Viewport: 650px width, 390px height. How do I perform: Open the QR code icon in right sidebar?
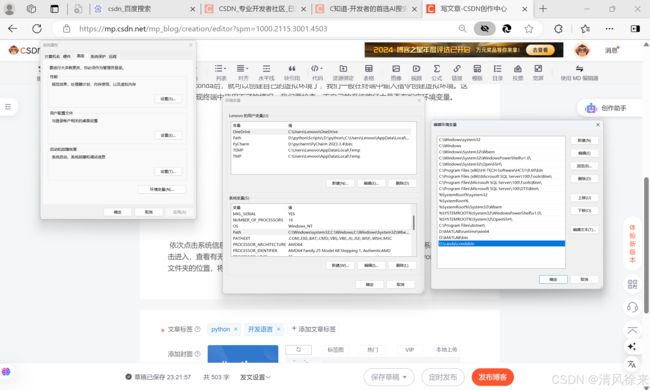[632, 284]
